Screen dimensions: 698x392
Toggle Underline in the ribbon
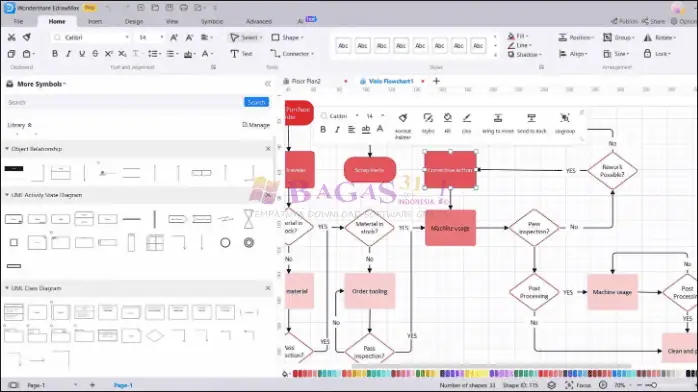tap(82, 54)
